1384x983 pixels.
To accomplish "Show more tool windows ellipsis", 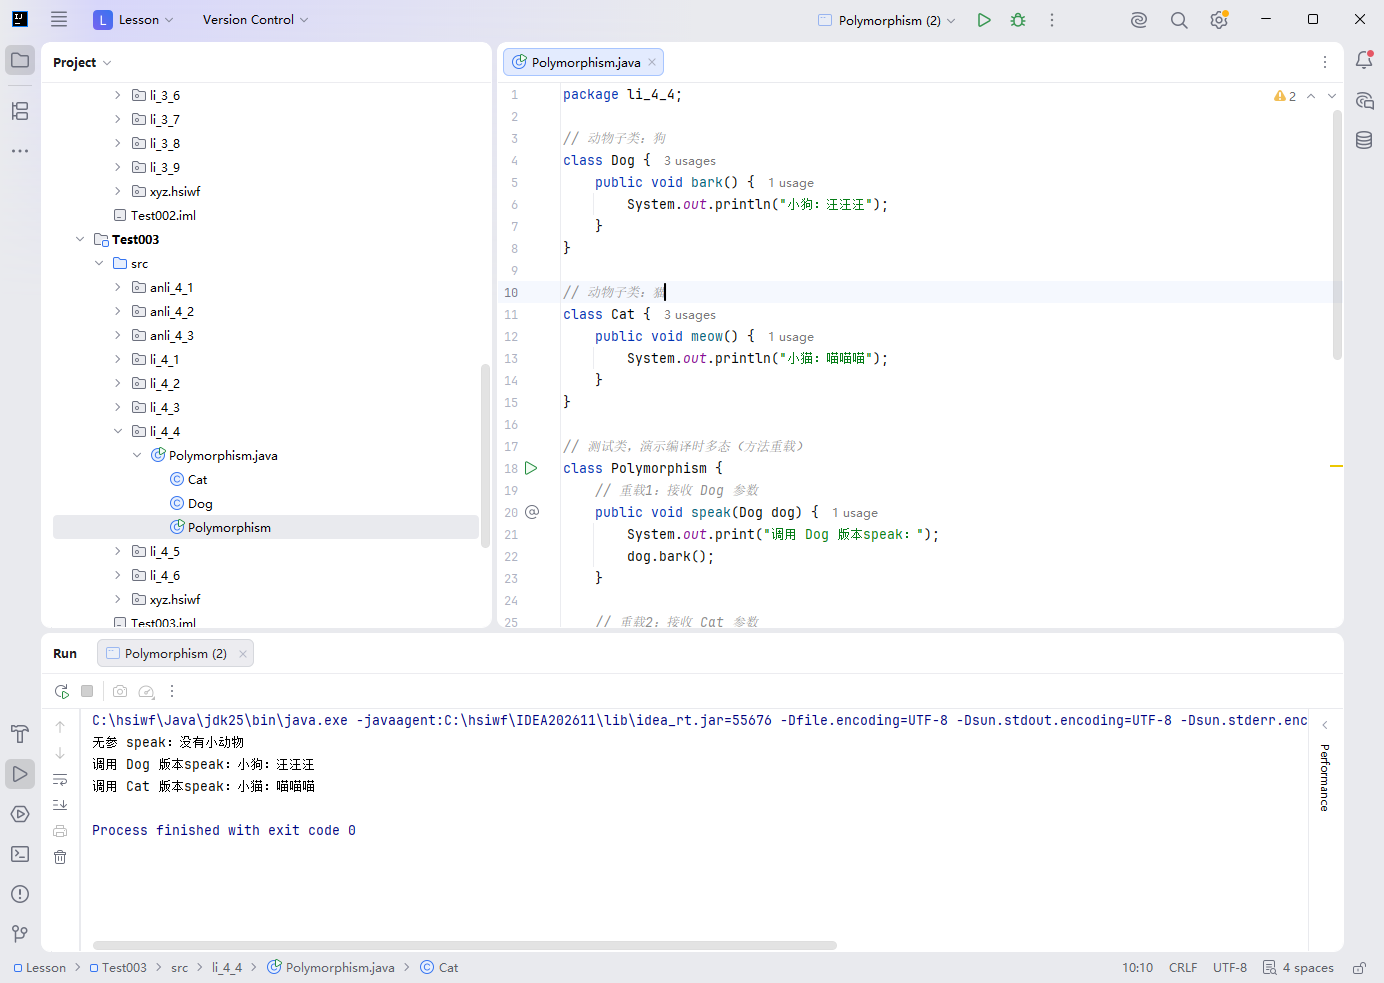I will (20, 151).
